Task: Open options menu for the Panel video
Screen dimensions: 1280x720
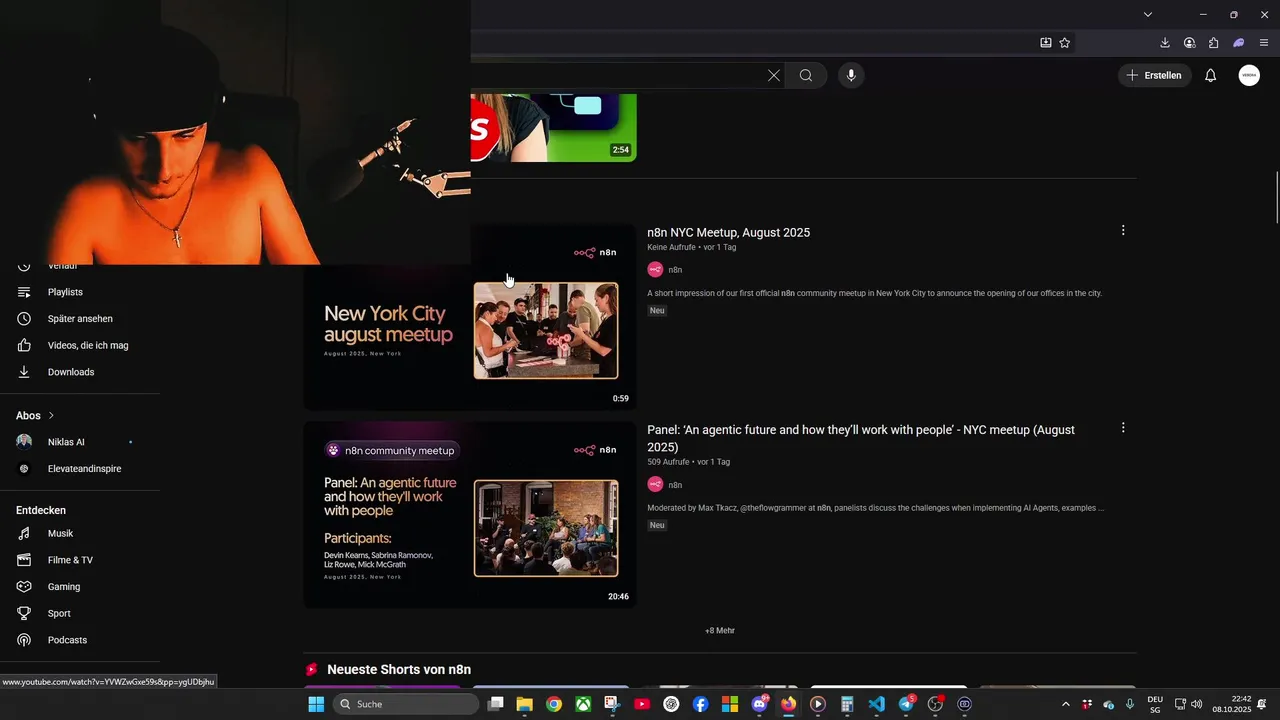Action: pyautogui.click(x=1123, y=428)
